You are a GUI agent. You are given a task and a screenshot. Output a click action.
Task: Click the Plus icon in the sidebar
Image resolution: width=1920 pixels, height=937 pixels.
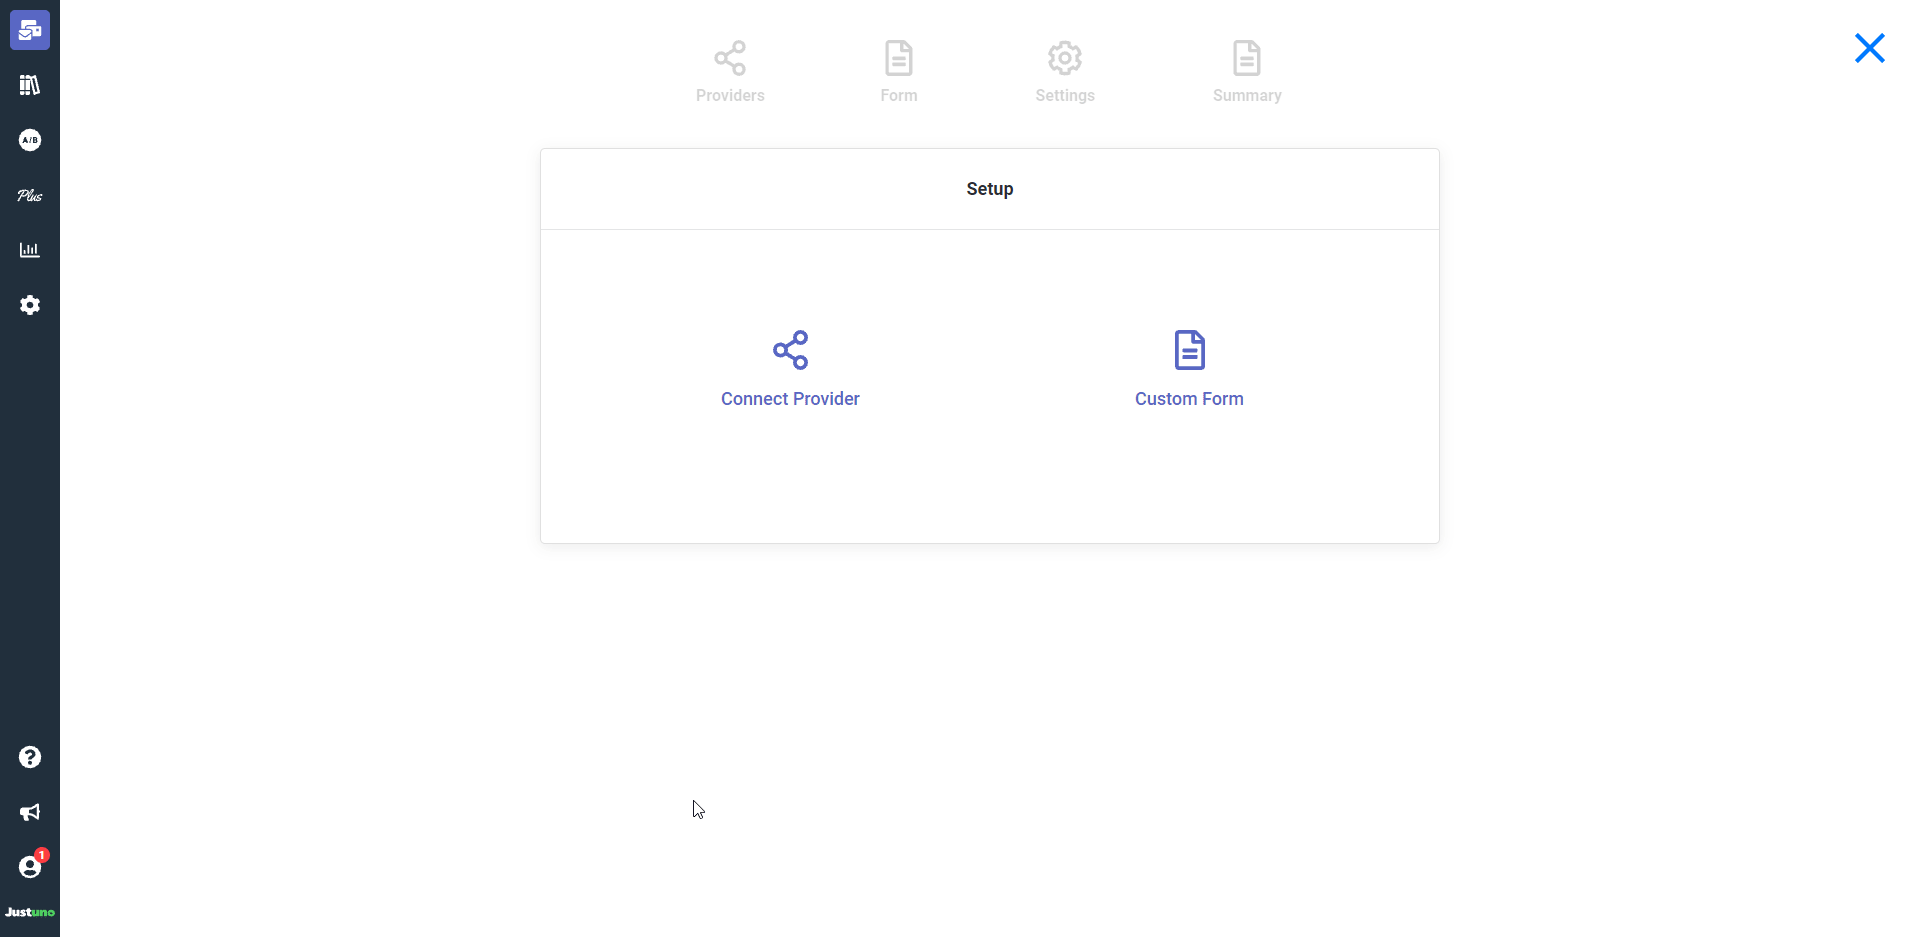(x=30, y=195)
